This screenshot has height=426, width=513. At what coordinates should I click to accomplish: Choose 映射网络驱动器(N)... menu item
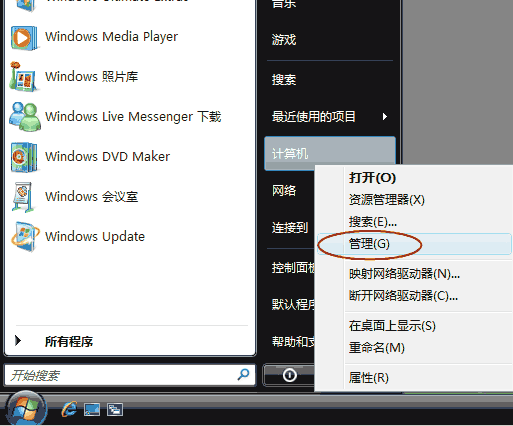[x=404, y=274]
